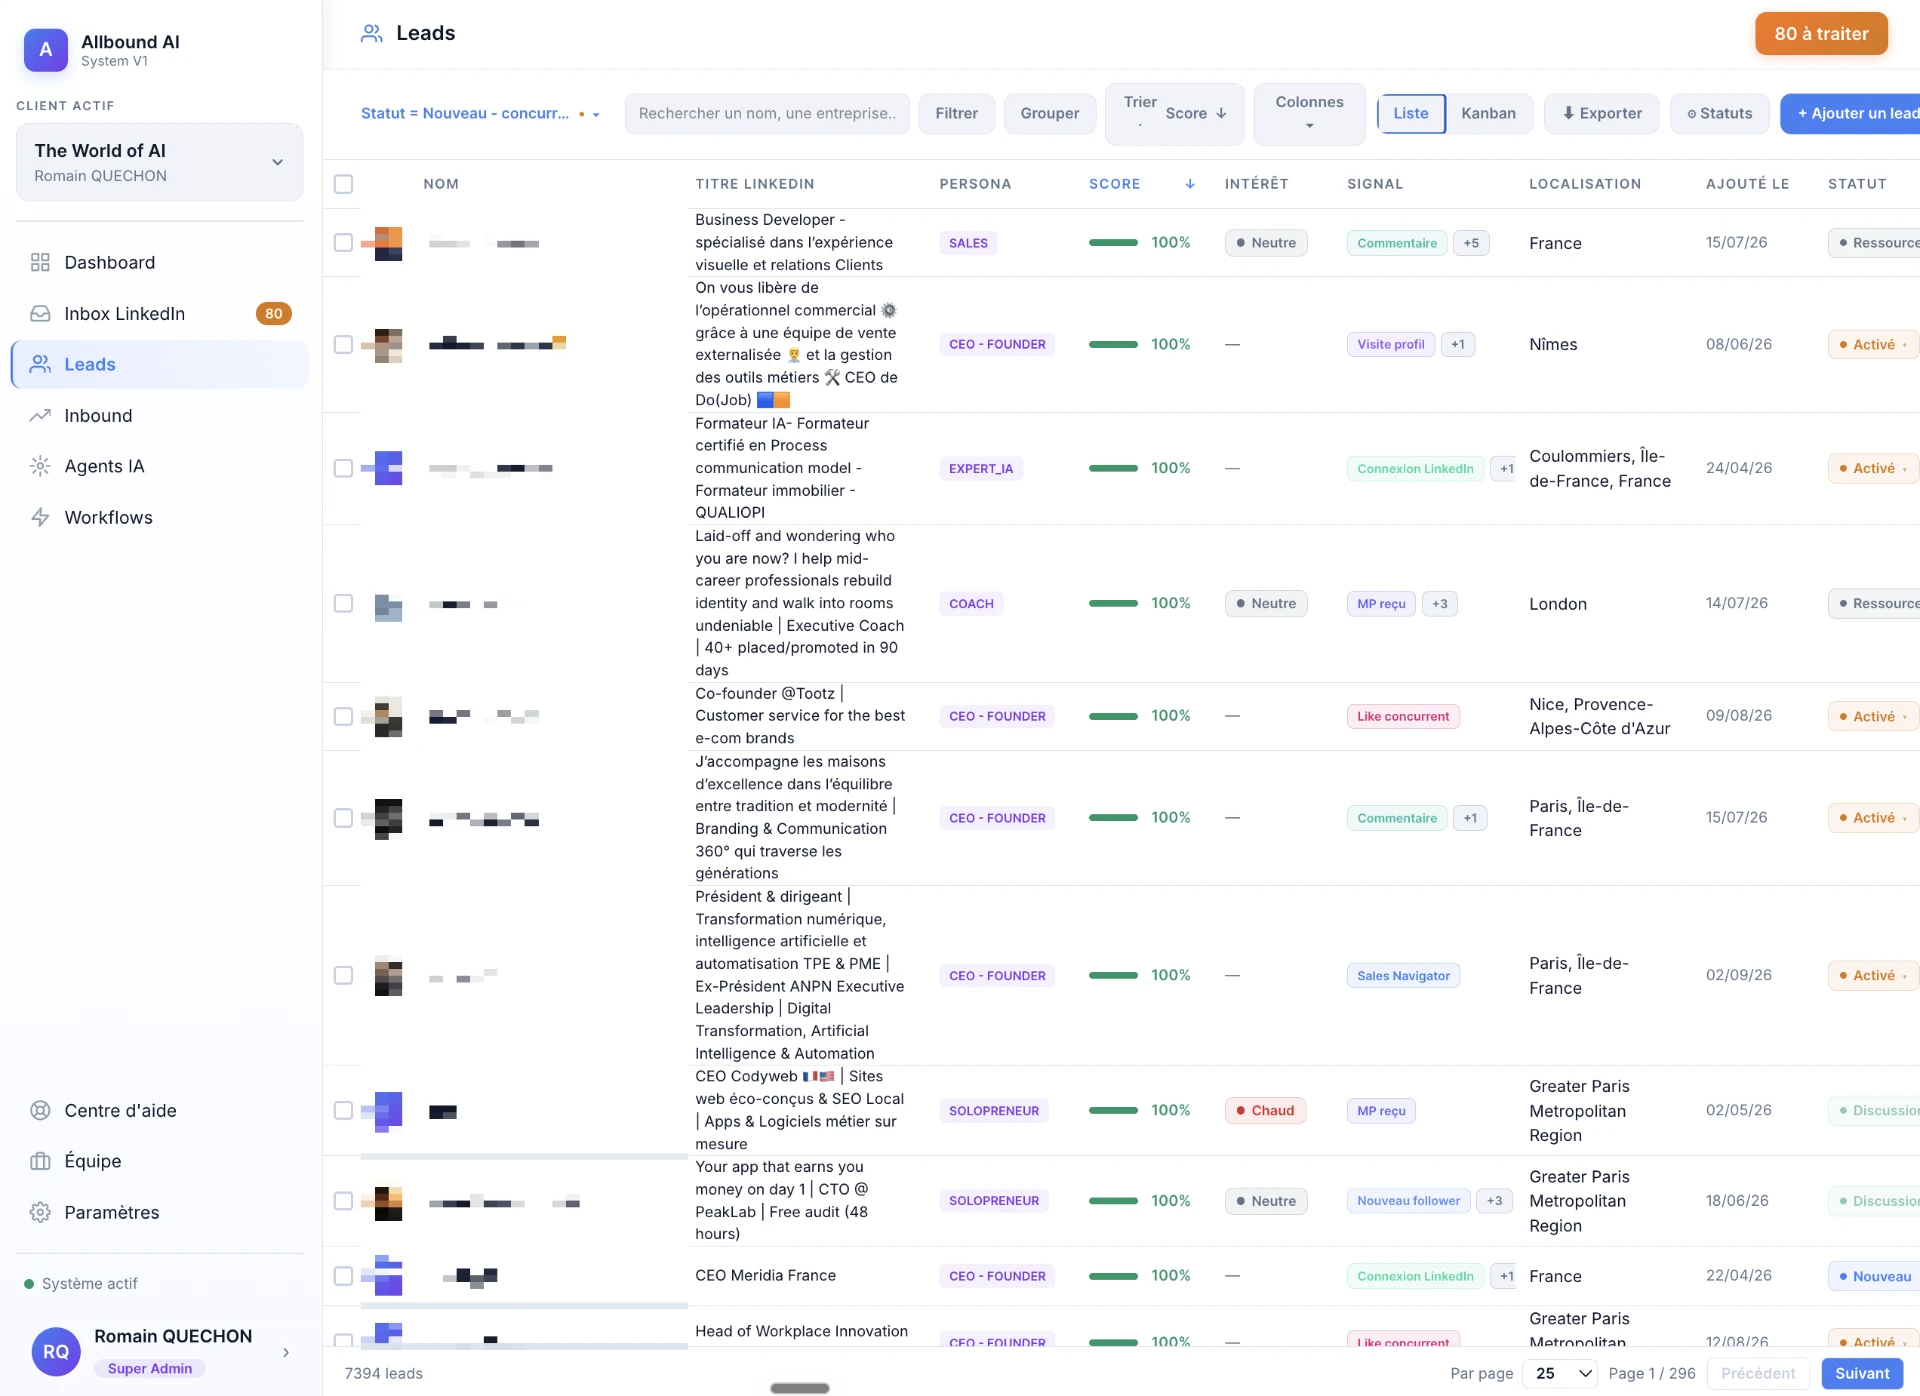Screen dimensions: 1920x1396
Task: Open the Trier Score sort dropdown
Action: pyautogui.click(x=1175, y=113)
